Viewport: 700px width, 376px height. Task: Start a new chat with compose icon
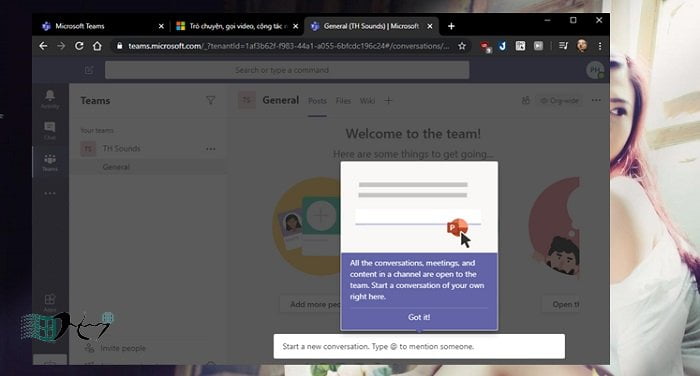coord(89,70)
